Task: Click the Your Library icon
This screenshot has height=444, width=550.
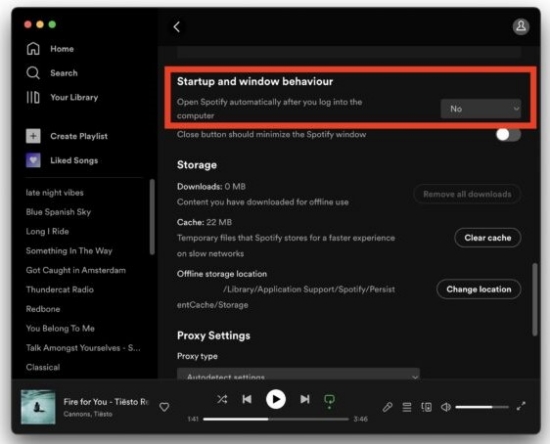Action: click(33, 97)
